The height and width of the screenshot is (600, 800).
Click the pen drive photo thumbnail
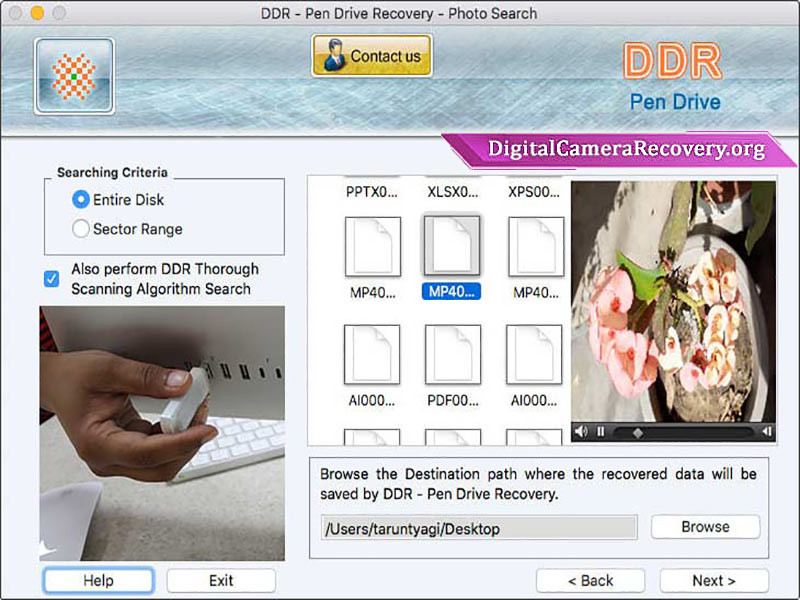click(x=162, y=433)
